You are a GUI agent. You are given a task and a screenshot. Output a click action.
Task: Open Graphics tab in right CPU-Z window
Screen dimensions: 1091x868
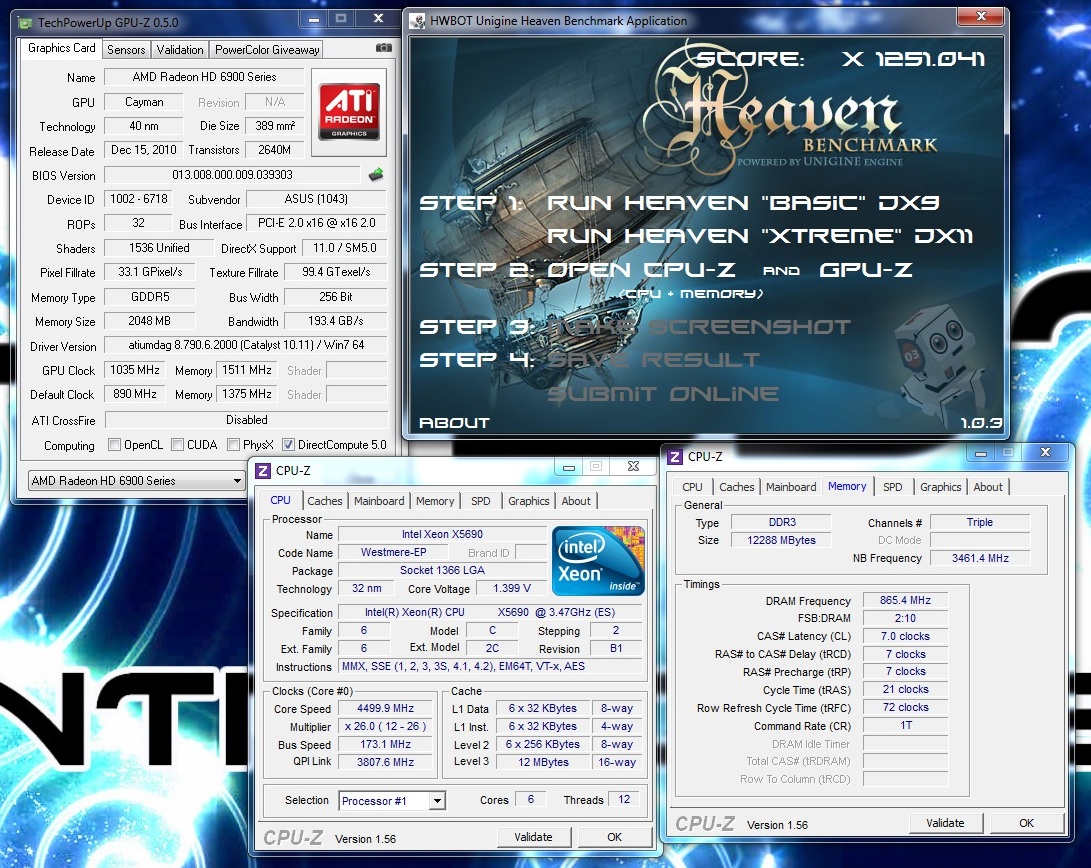point(940,487)
